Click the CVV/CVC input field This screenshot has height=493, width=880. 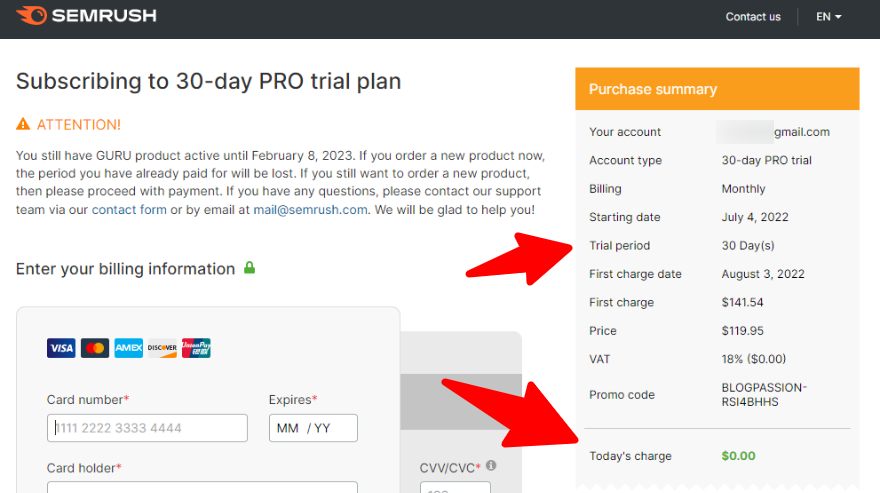[455, 487]
